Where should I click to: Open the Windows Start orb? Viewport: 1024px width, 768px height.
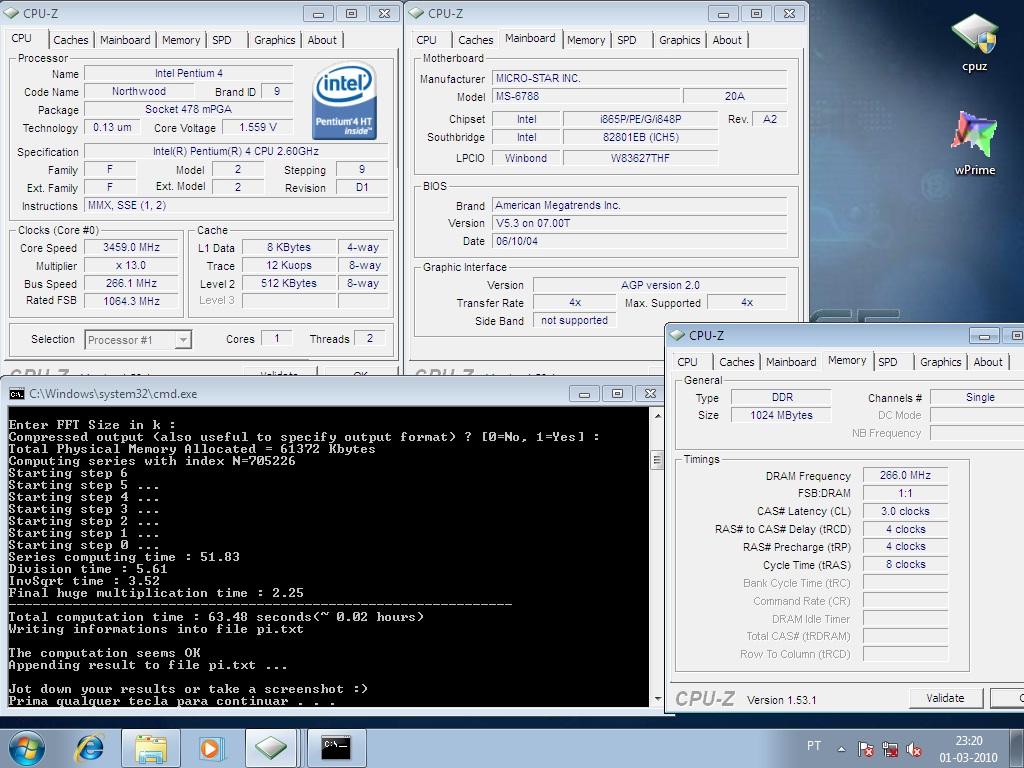(x=26, y=748)
